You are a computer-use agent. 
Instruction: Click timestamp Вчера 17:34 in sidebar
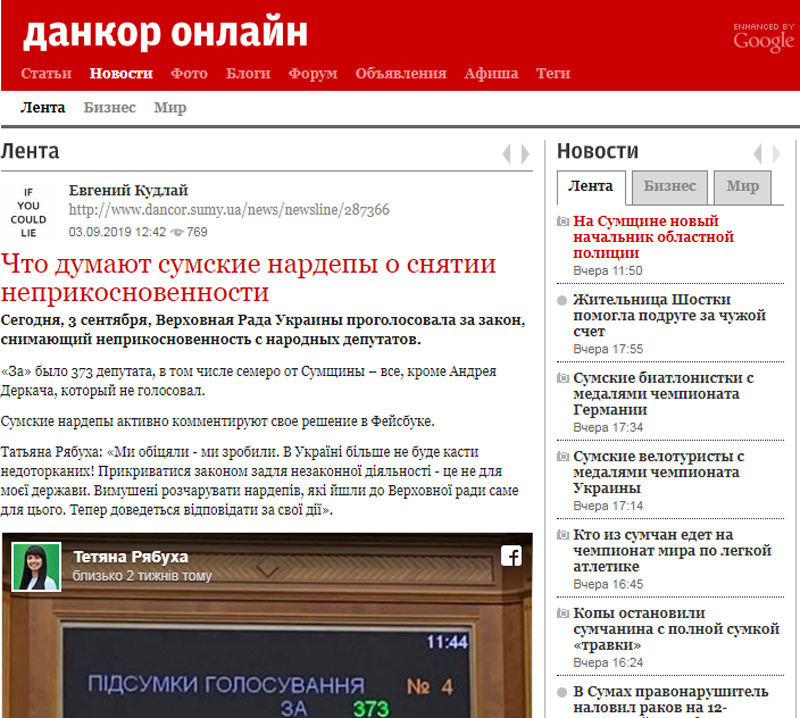click(608, 428)
